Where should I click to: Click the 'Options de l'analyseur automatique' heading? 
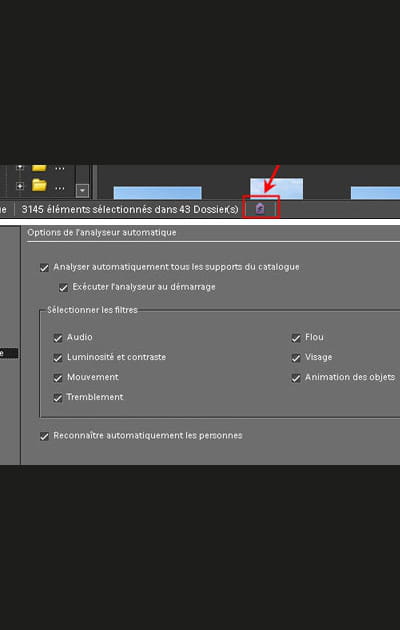[x=102, y=232]
